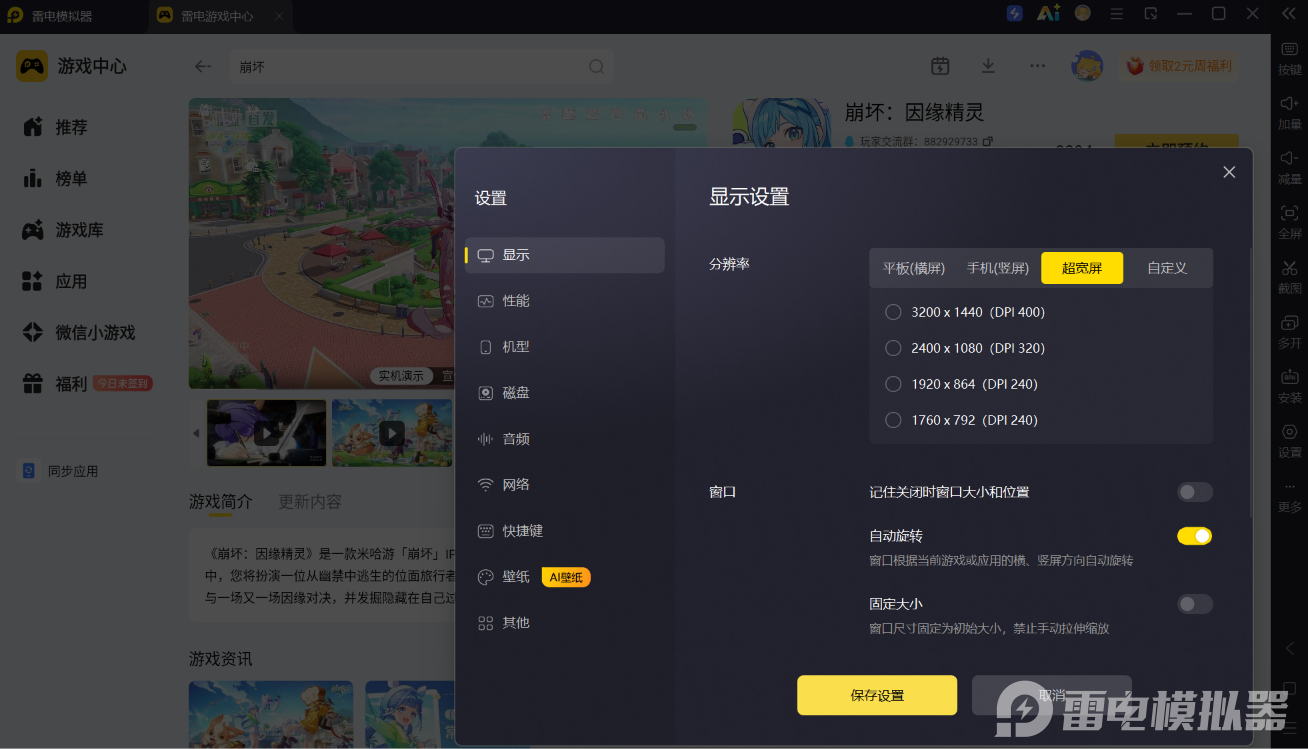The height and width of the screenshot is (749, 1308).
Task: Go back with the game center arrow
Action: 203,66
